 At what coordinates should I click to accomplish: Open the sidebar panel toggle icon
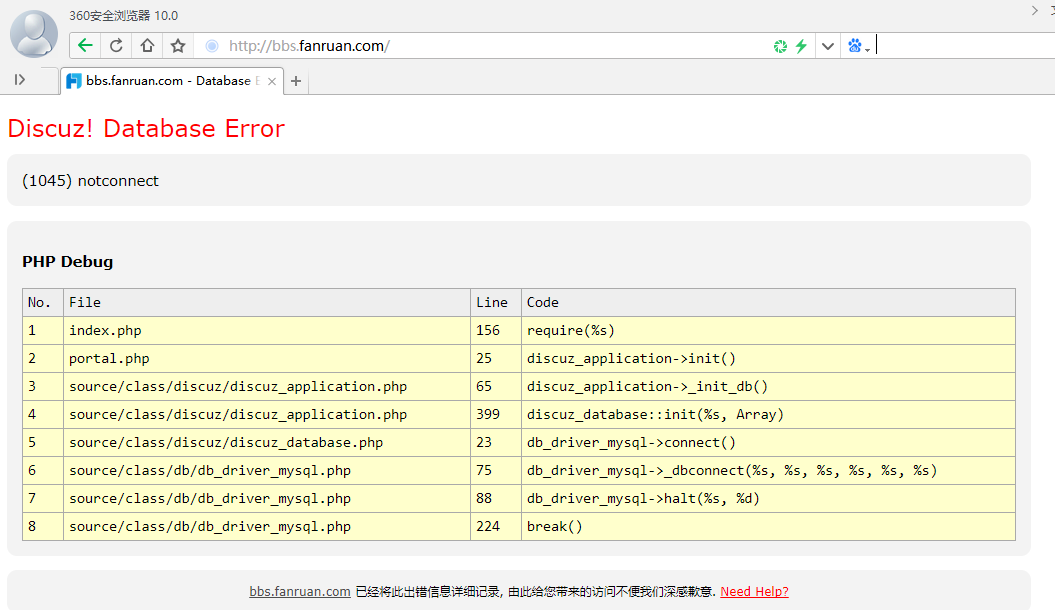(x=20, y=80)
